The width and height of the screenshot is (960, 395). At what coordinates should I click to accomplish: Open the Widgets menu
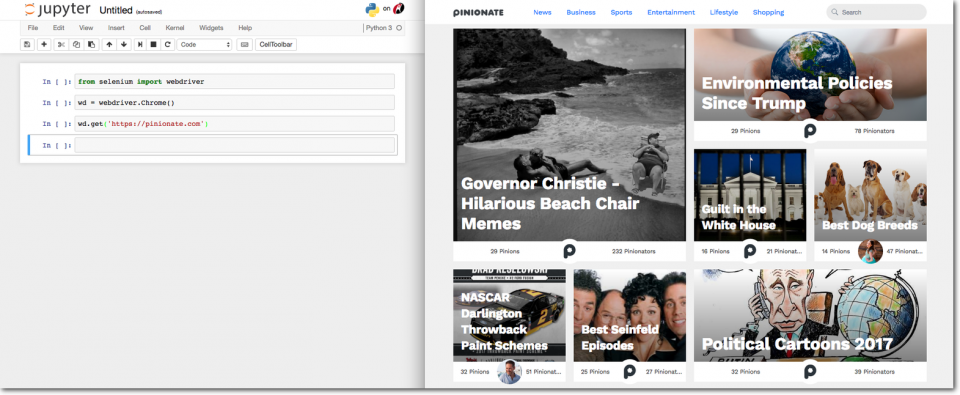(x=211, y=28)
